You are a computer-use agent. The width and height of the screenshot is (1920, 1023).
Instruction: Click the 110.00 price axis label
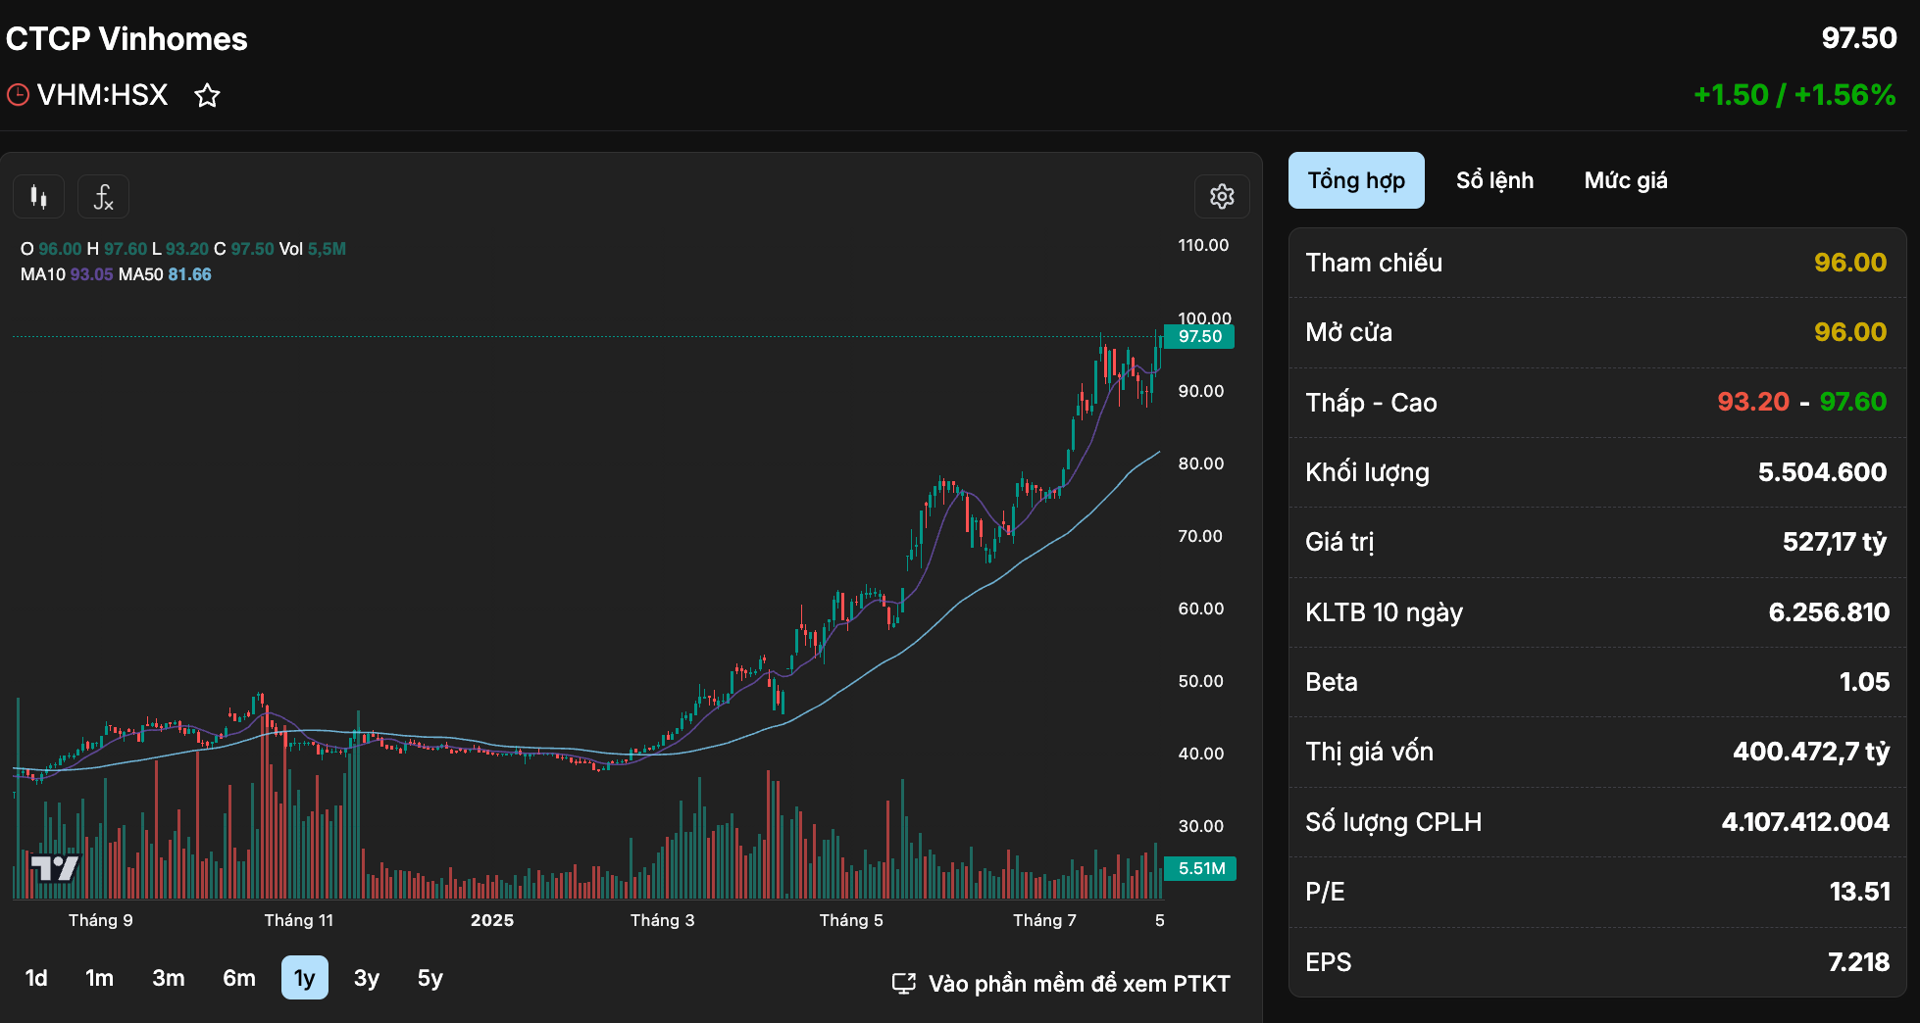click(x=1203, y=245)
